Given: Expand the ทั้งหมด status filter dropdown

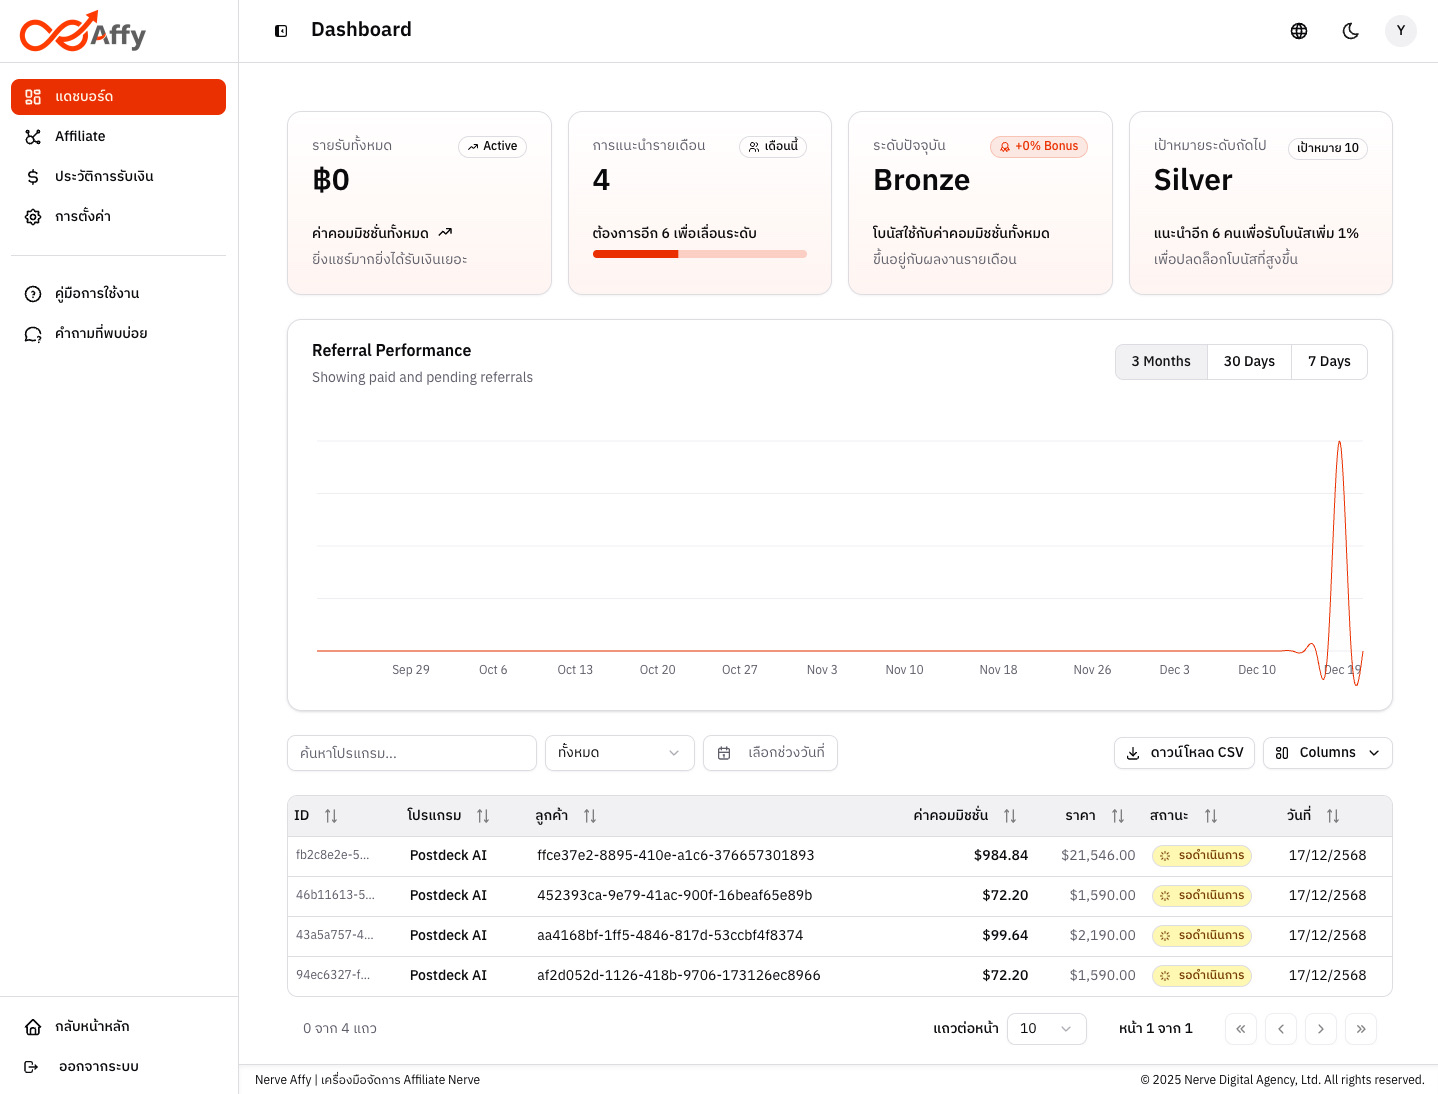Looking at the screenshot, I should pyautogui.click(x=619, y=753).
